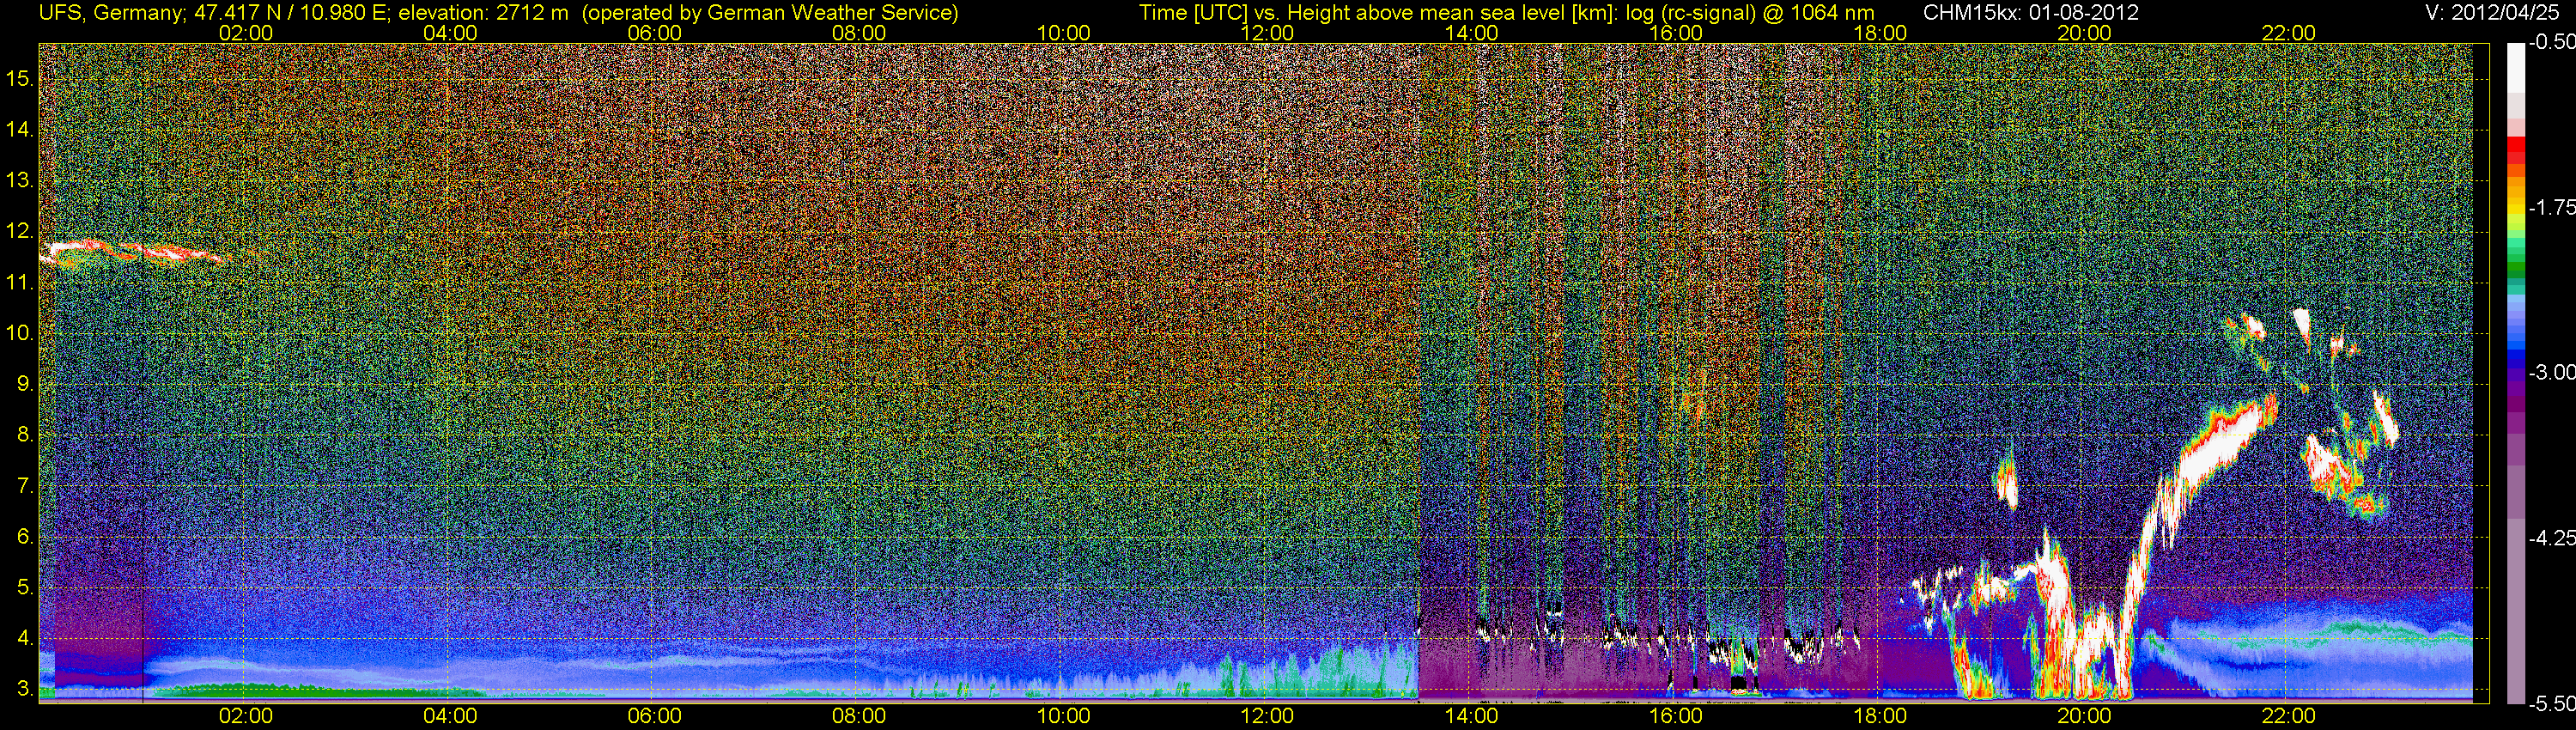Click '04:00' on the top time axis
Screen dimensions: 2576x730
click(450, 33)
